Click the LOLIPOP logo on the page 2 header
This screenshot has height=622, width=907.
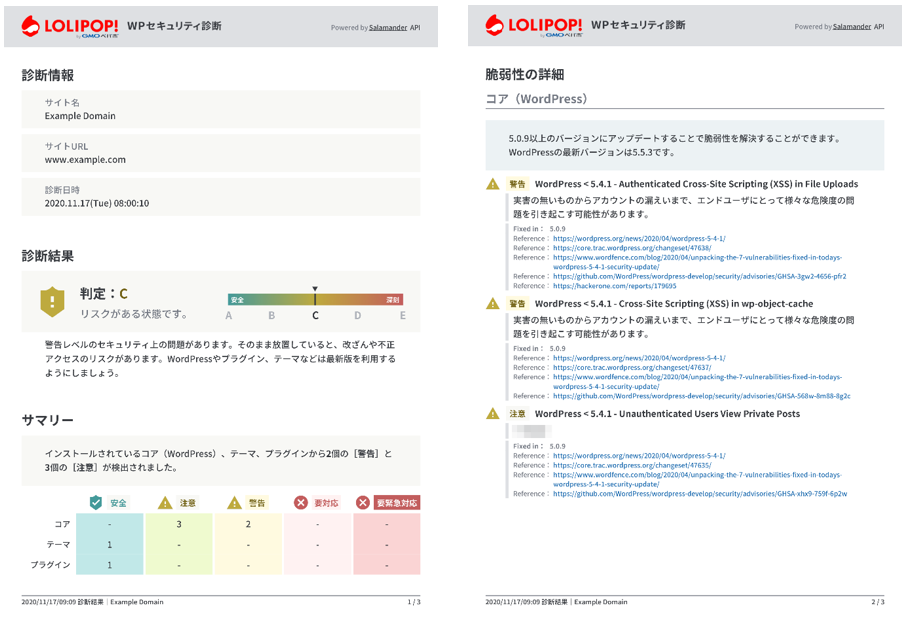click(x=534, y=25)
